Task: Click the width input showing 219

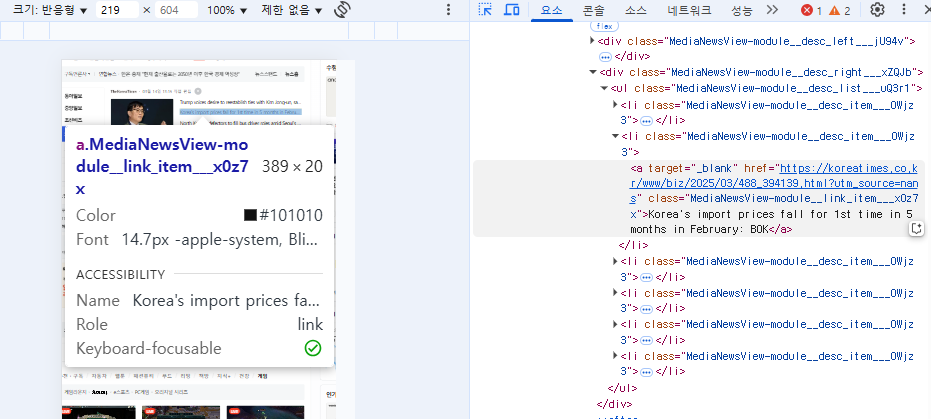Action: point(117,10)
